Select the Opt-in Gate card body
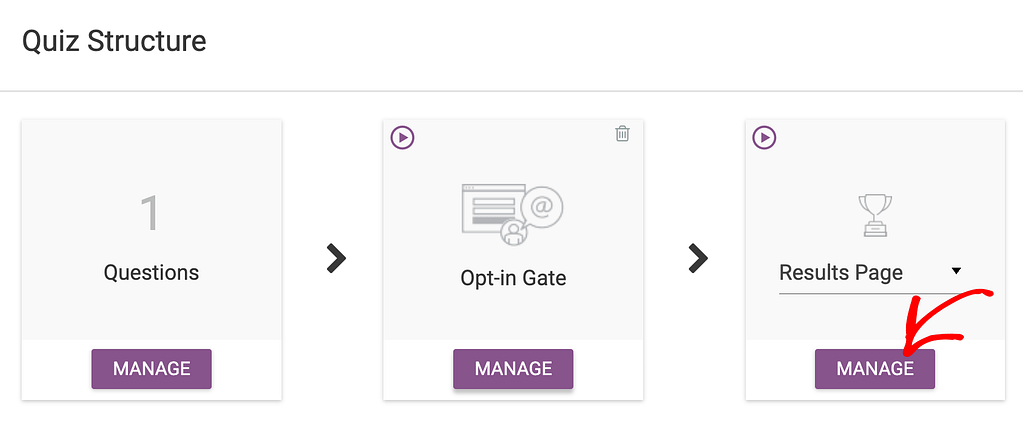 (x=513, y=230)
